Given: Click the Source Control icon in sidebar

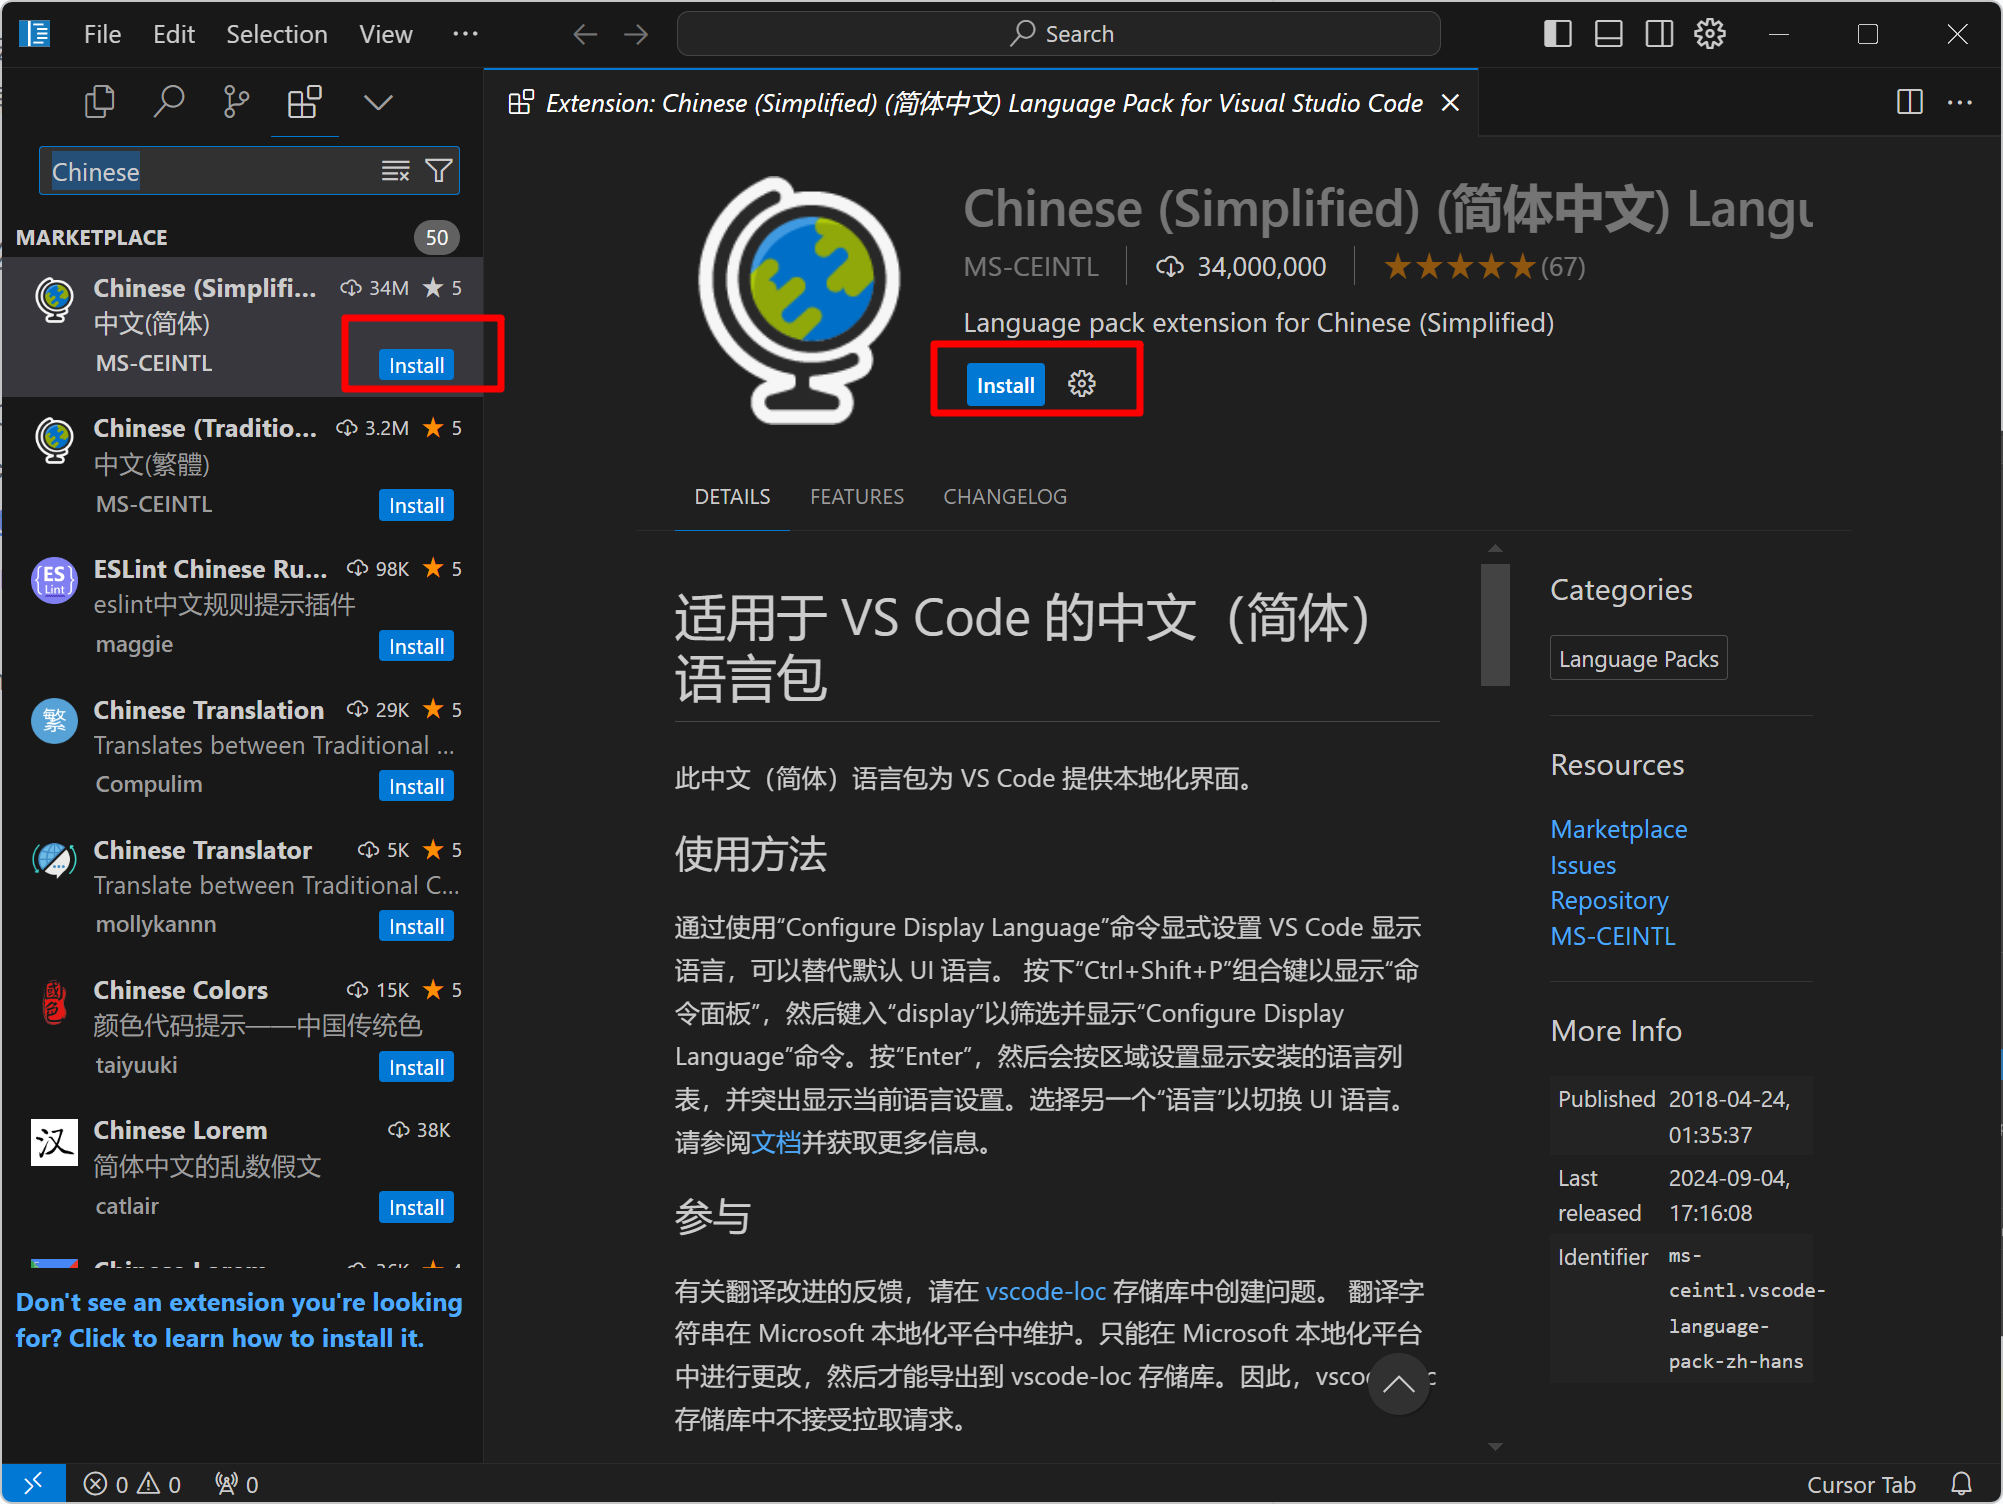Looking at the screenshot, I should click(x=234, y=103).
